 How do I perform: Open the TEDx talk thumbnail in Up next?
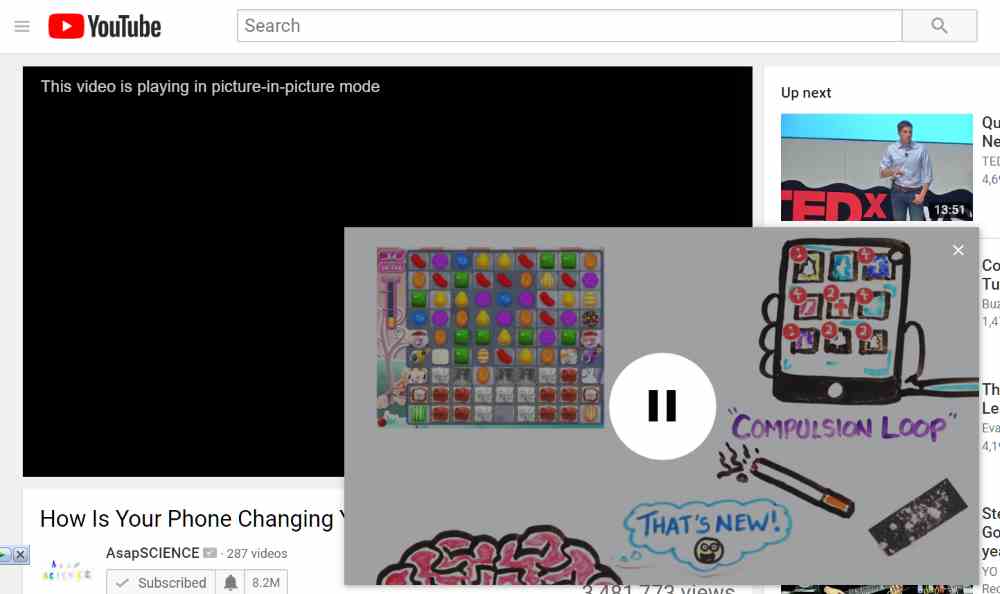[876, 167]
